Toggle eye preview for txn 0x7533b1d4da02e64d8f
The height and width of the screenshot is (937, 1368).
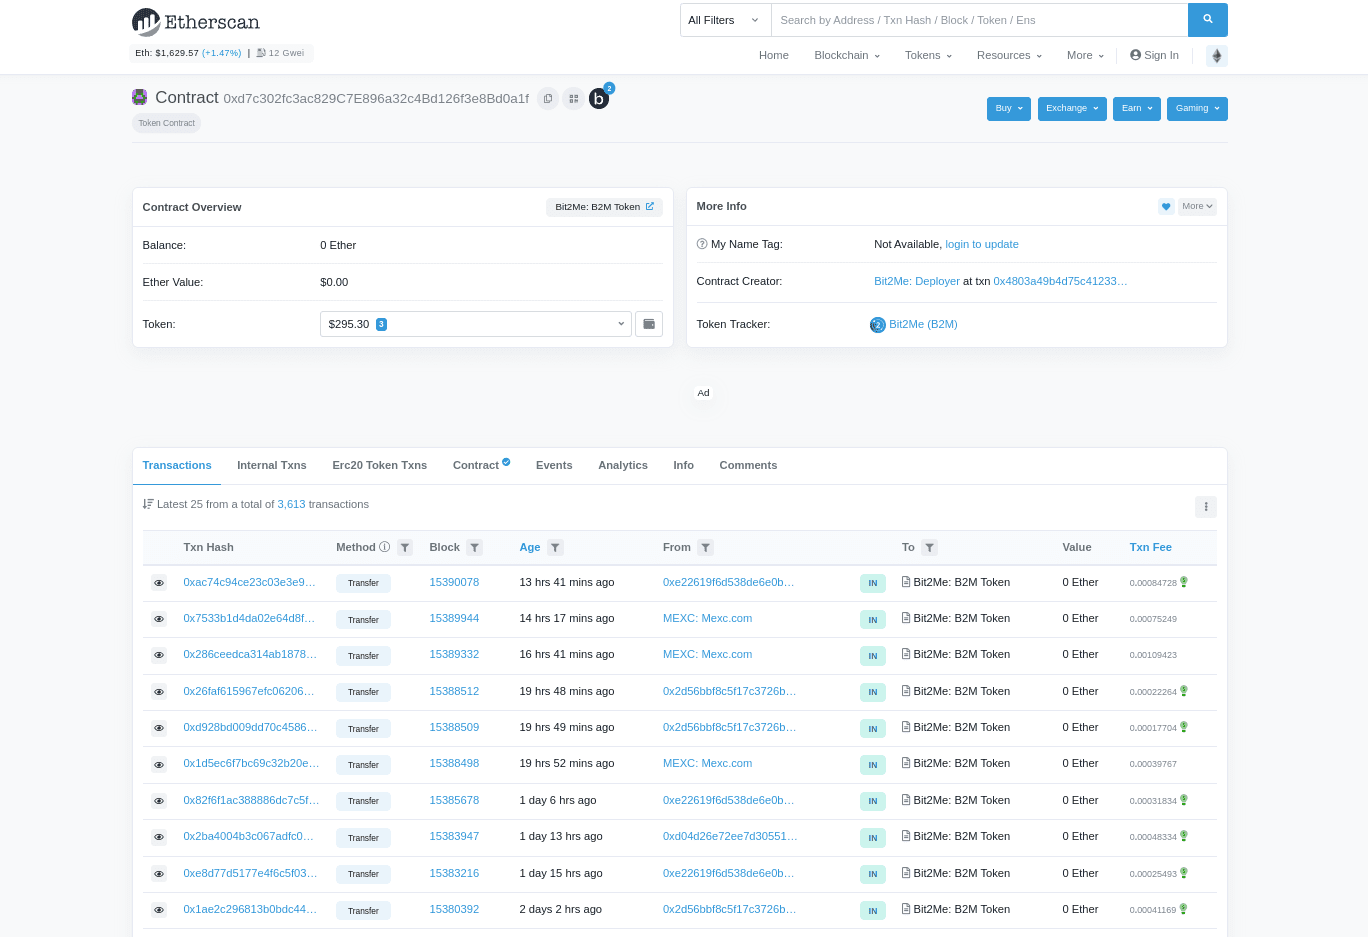[158, 619]
